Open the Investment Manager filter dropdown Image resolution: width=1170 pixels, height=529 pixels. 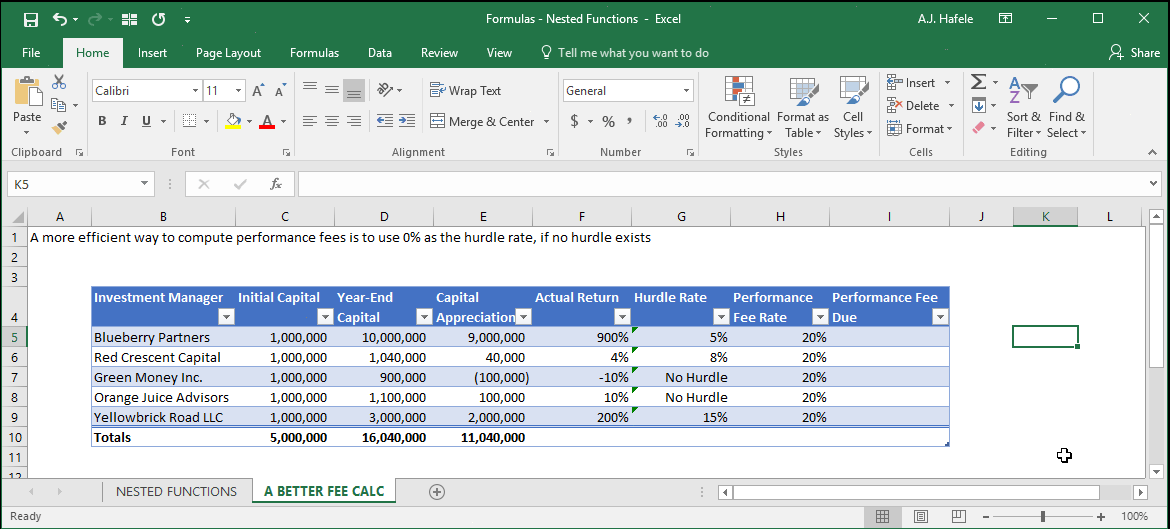coord(227,317)
